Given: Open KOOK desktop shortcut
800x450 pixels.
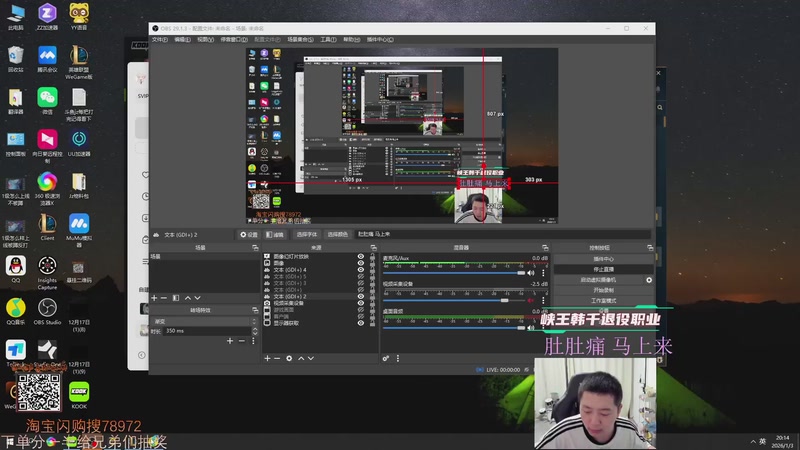Looking at the screenshot, I should pyautogui.click(x=79, y=395).
